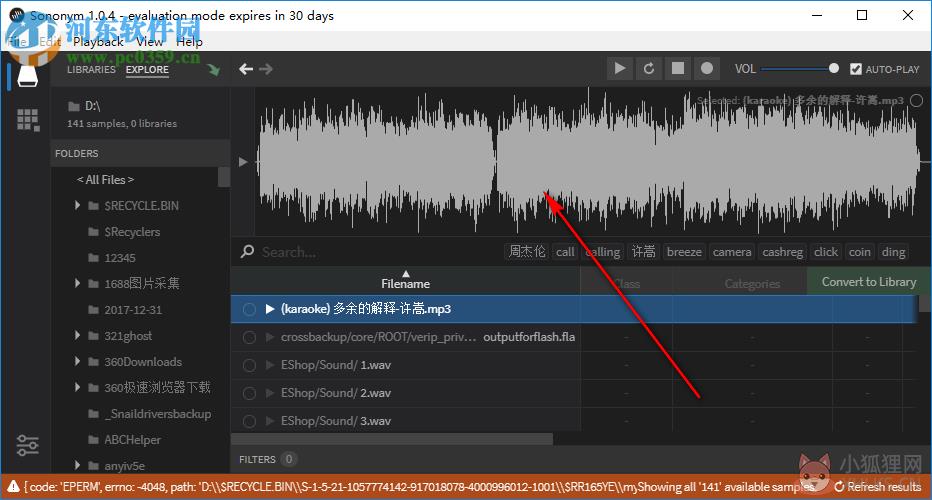Select the flask sidebar icon
The width and height of the screenshot is (932, 500).
[27, 76]
